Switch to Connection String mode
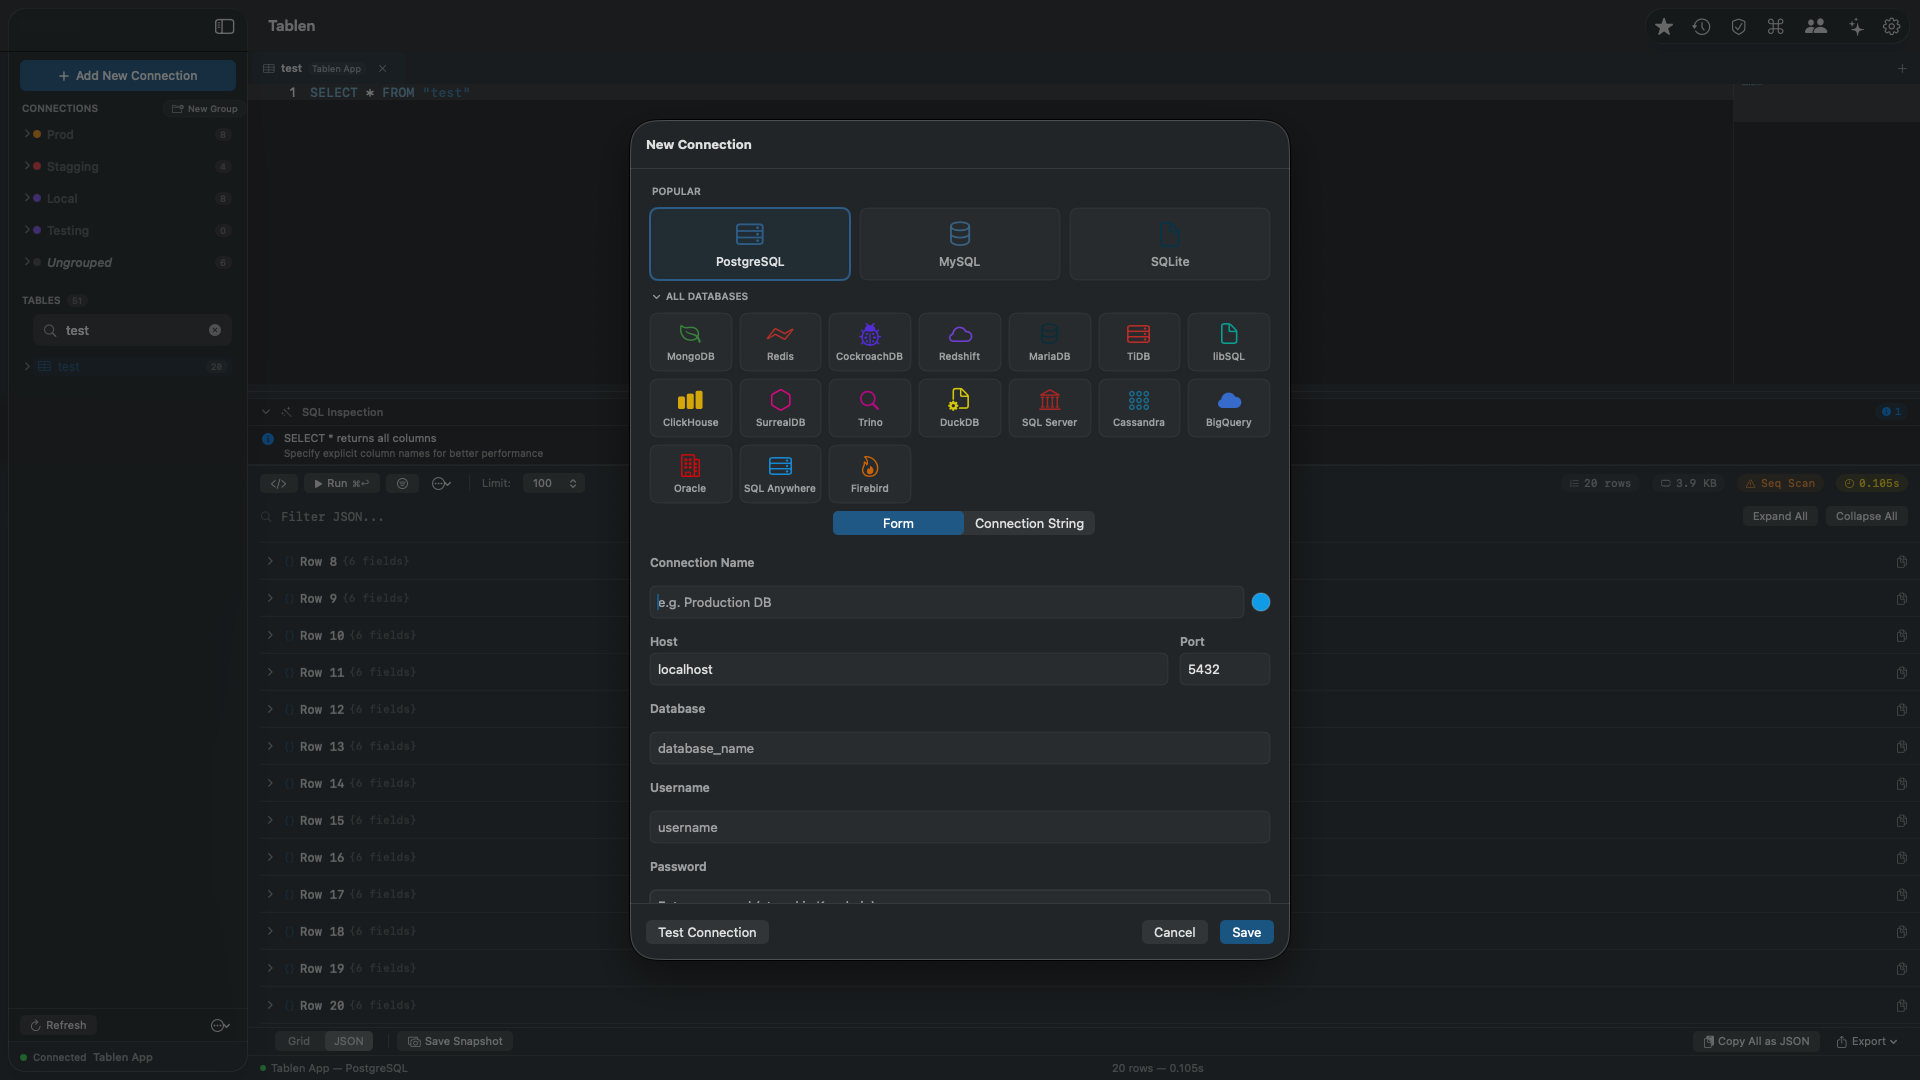 click(1028, 523)
